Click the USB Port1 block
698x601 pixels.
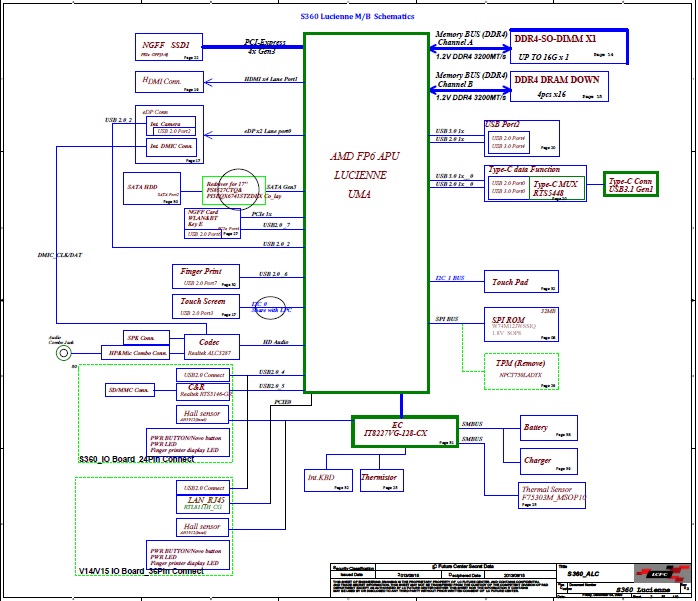522,138
